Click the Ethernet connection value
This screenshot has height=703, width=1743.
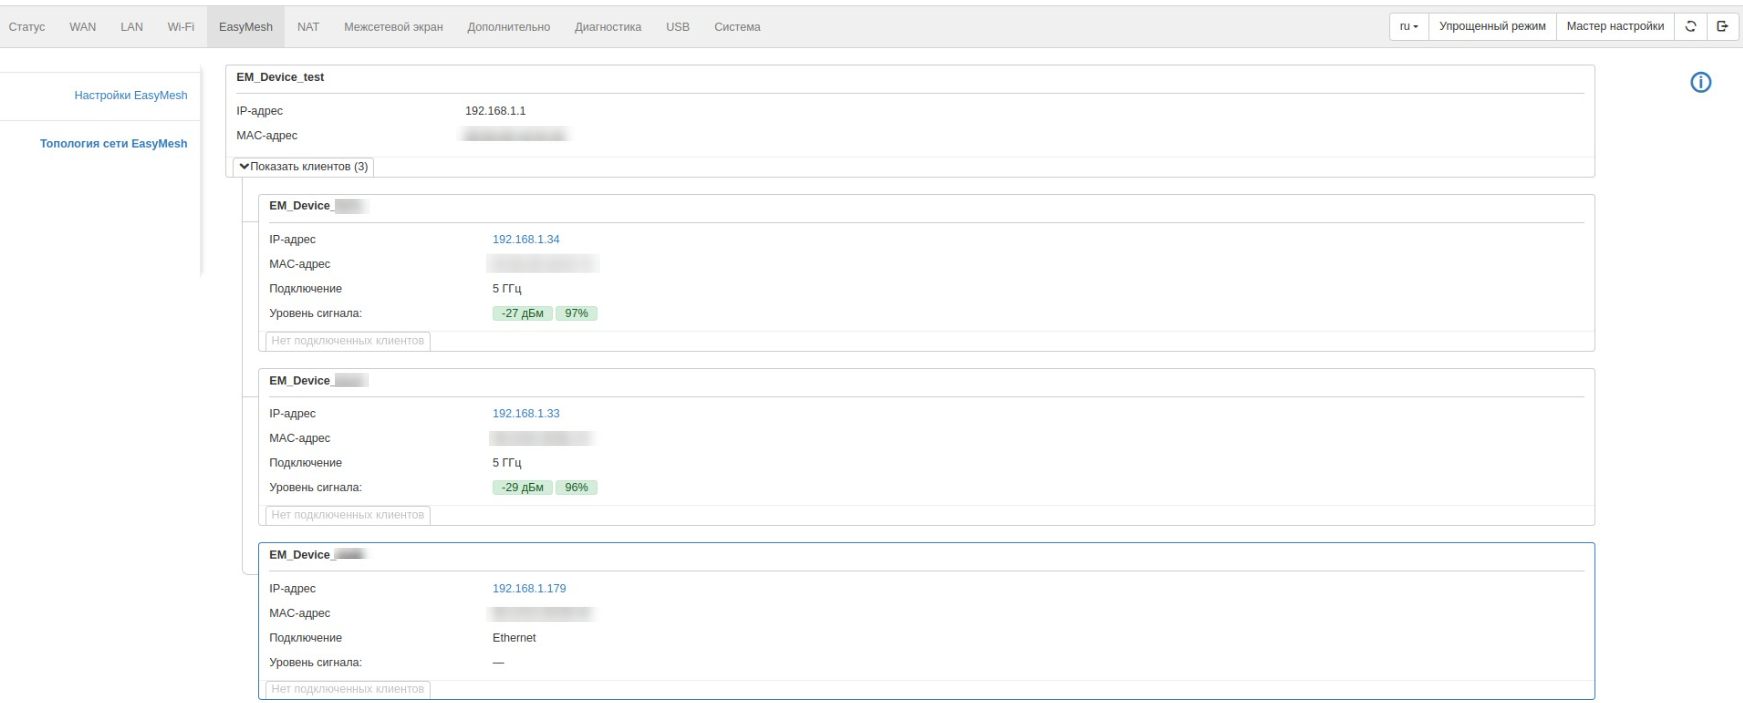tap(514, 638)
